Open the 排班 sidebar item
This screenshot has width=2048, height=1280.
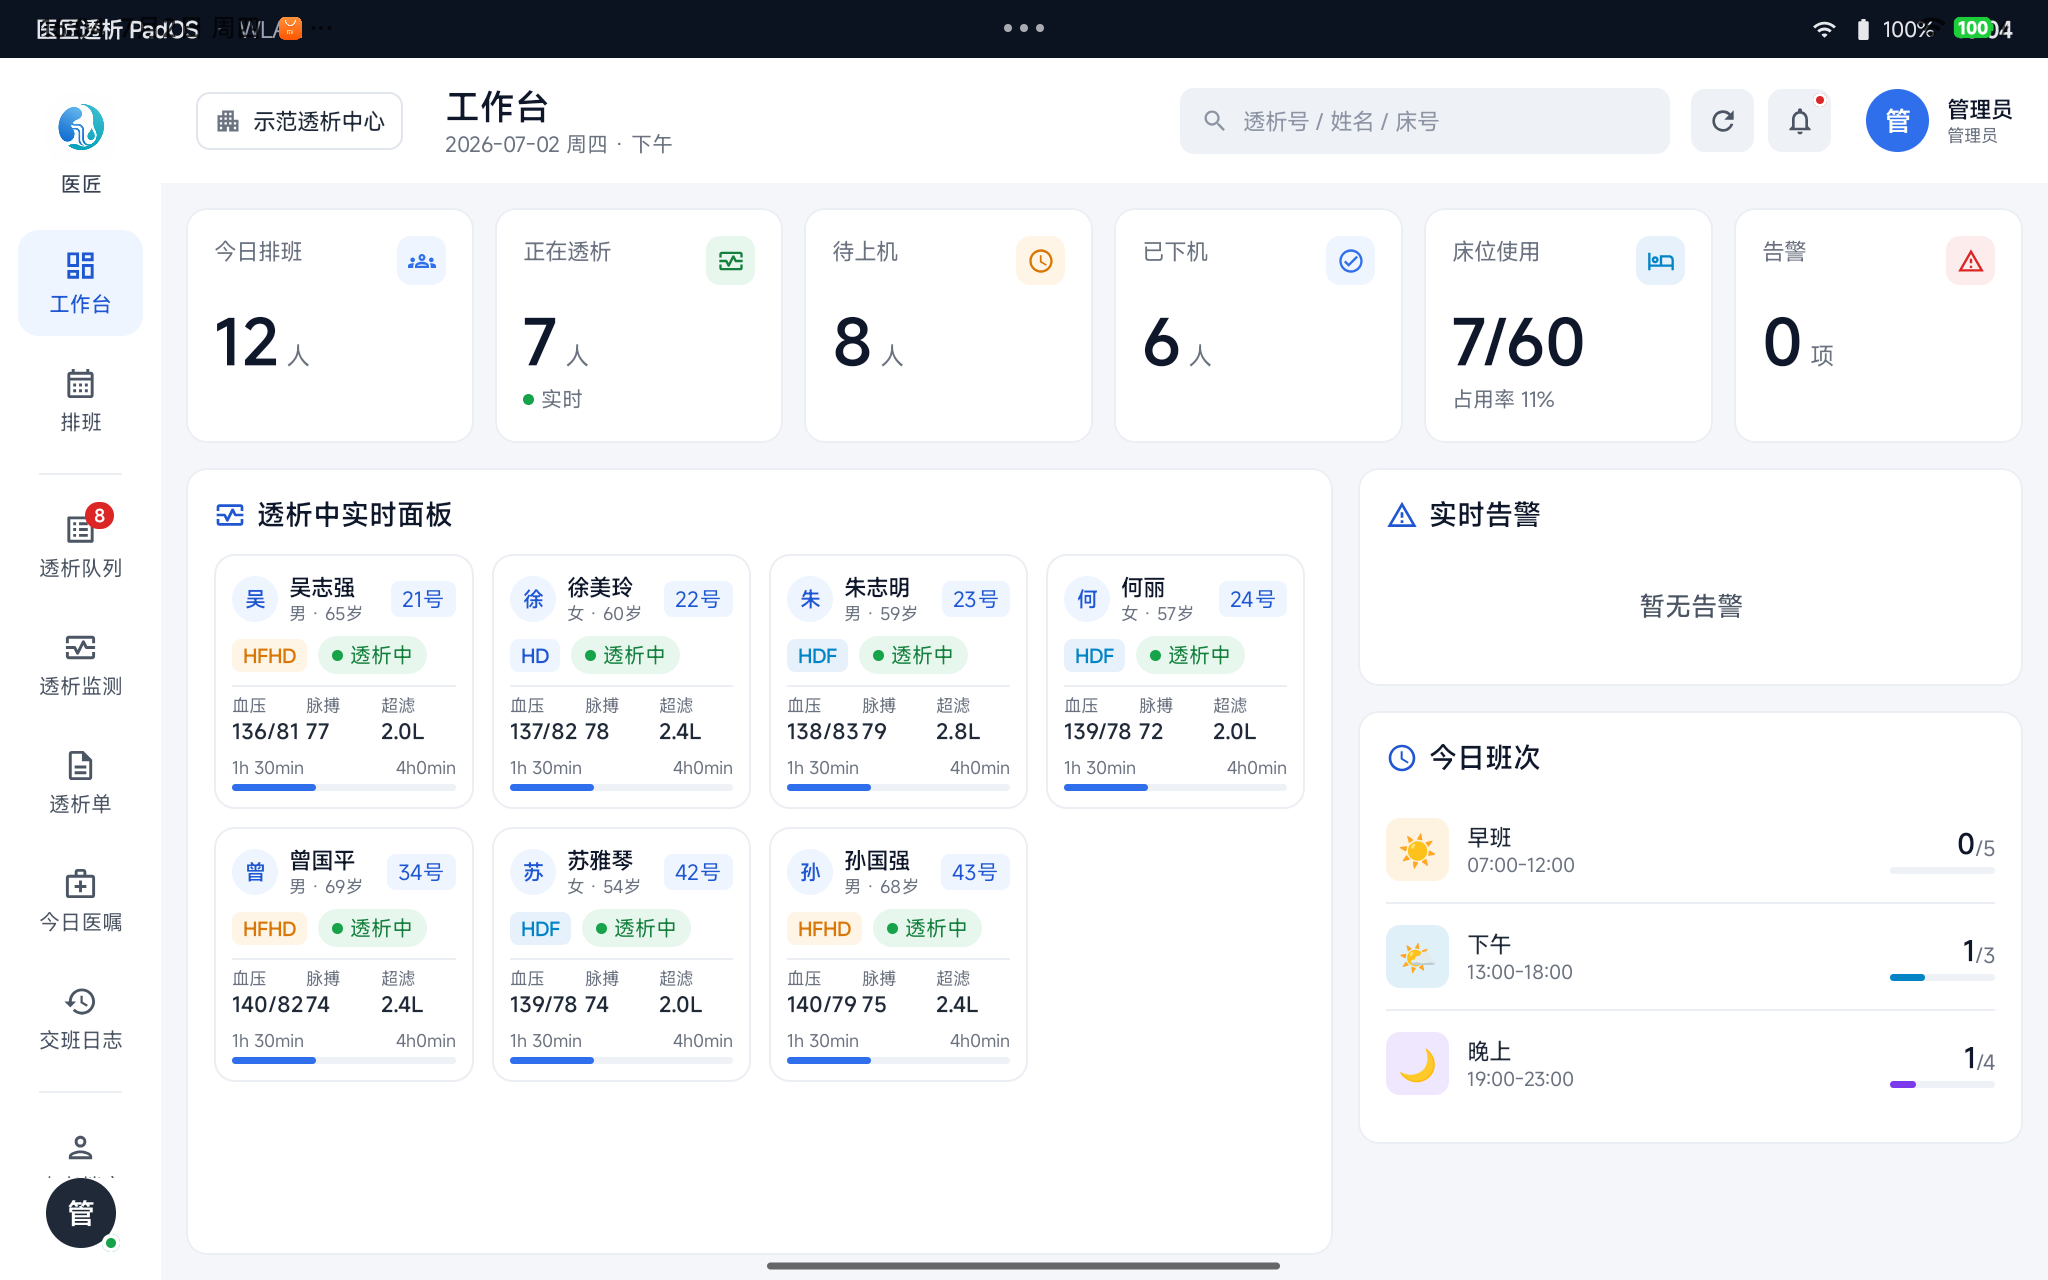[x=80, y=400]
